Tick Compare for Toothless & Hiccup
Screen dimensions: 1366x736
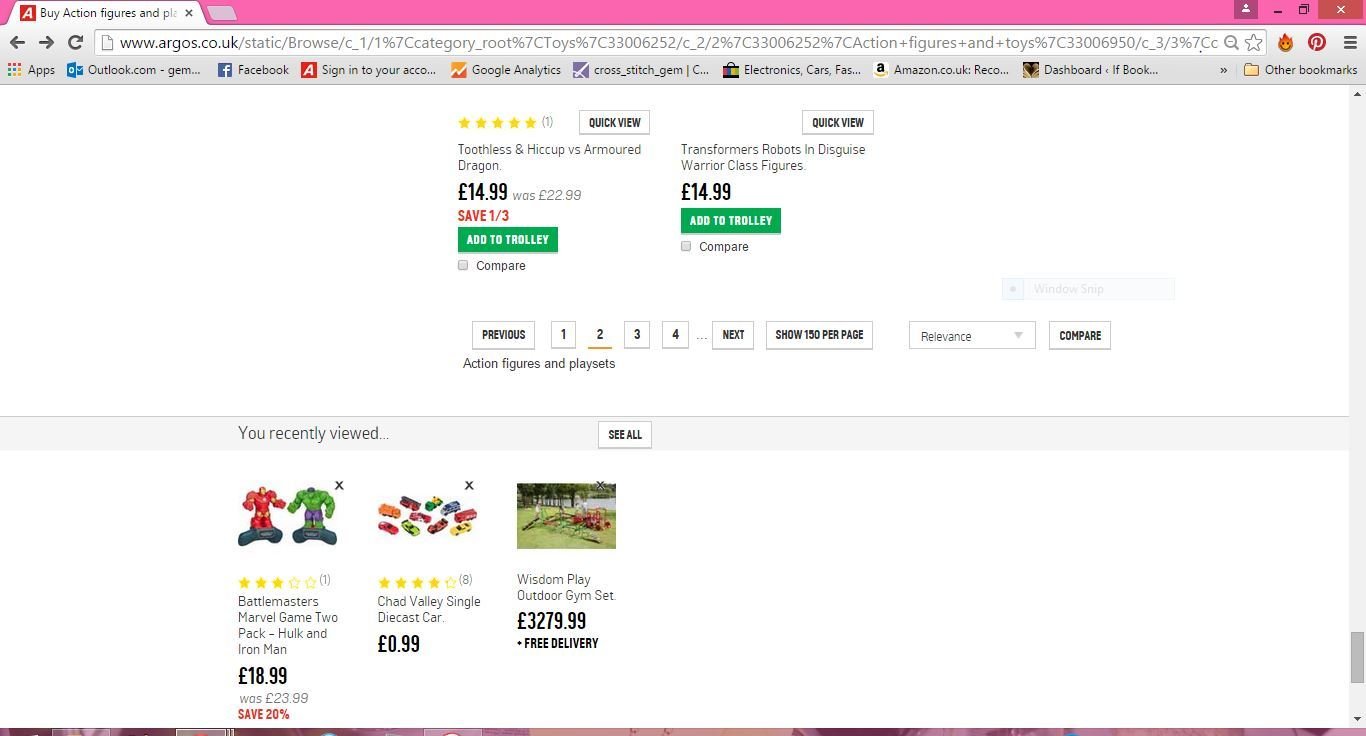pyautogui.click(x=463, y=265)
